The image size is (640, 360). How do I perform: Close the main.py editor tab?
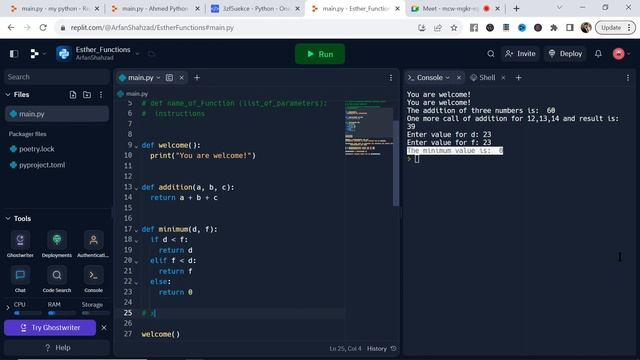(x=182, y=78)
